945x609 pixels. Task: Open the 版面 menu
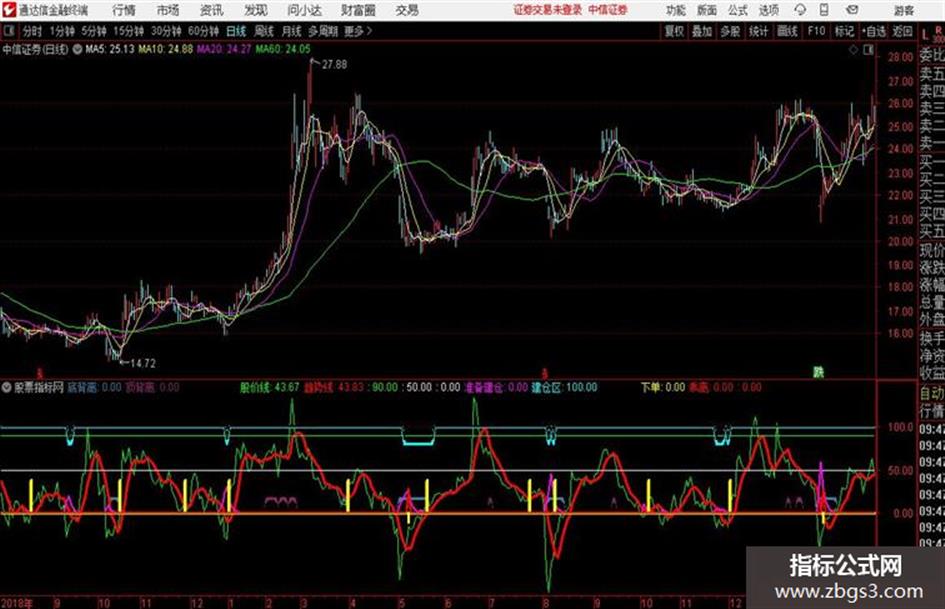point(706,10)
